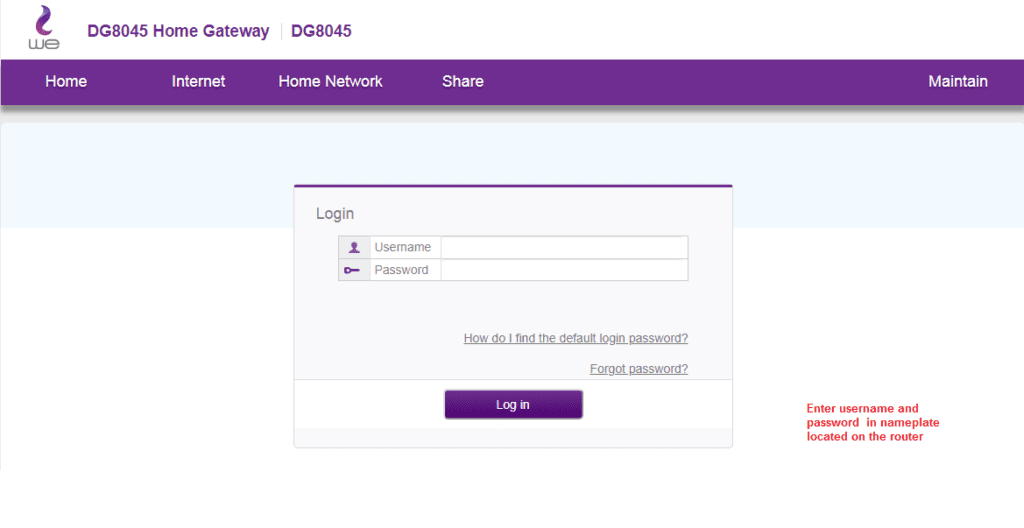Click the Username field label

coord(402,247)
